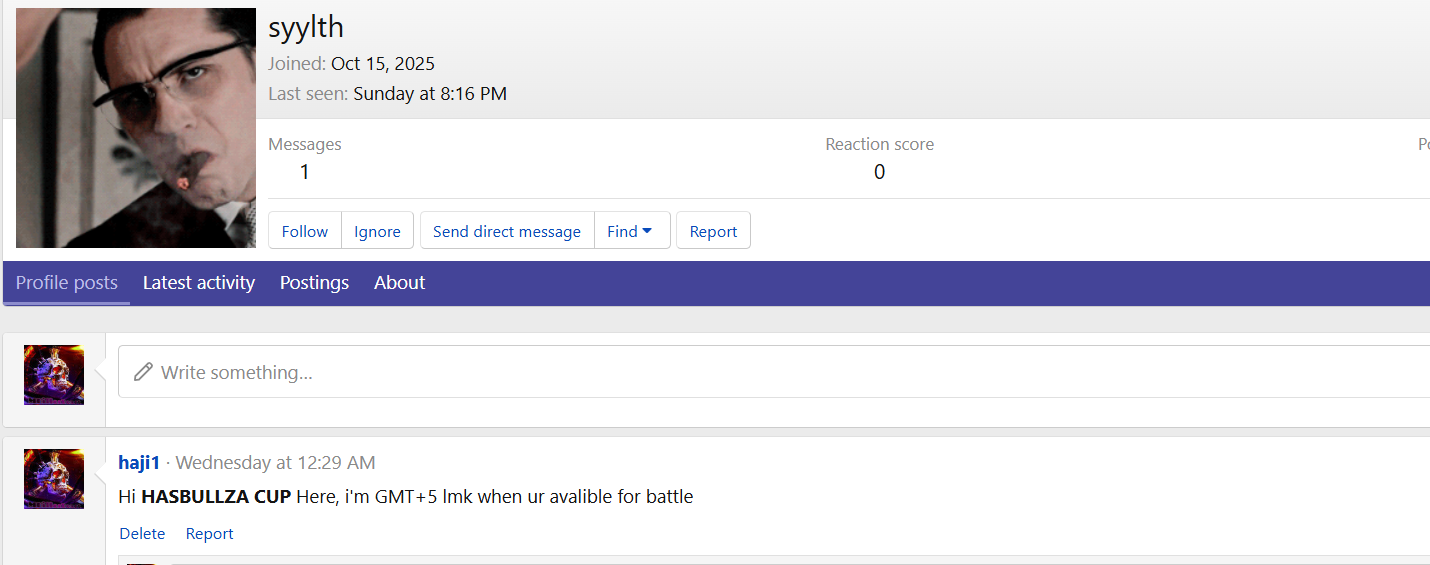Switch to the Latest activity tab

(199, 283)
